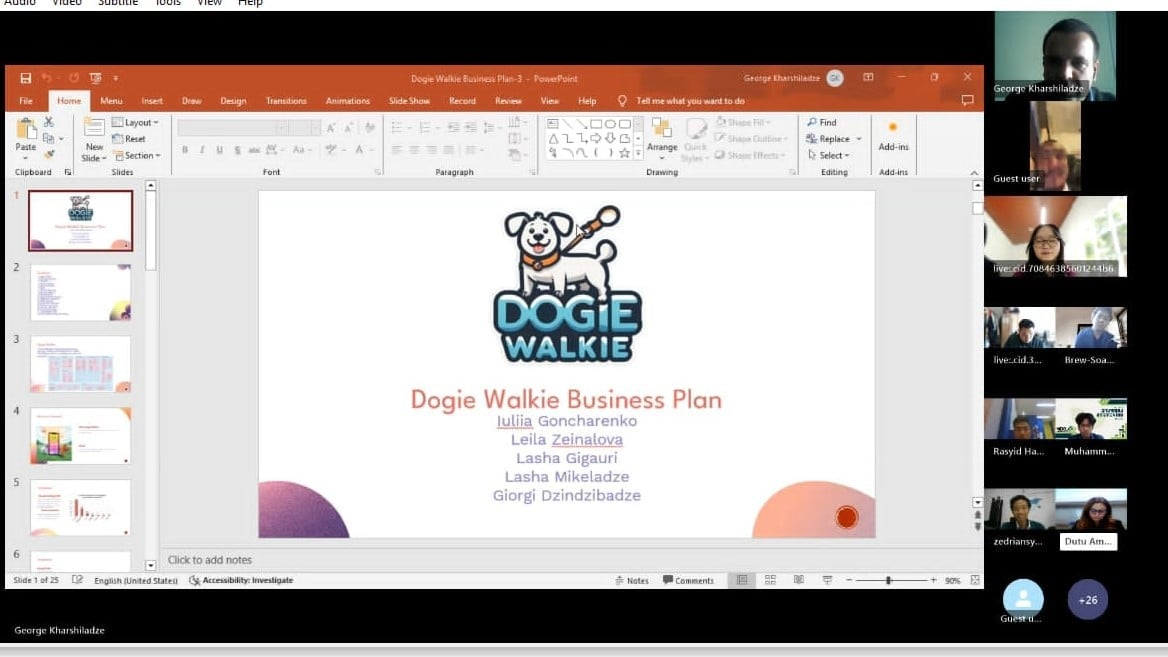The image size is (1168, 657).
Task: Click the +26 more participants button
Action: coord(1088,600)
